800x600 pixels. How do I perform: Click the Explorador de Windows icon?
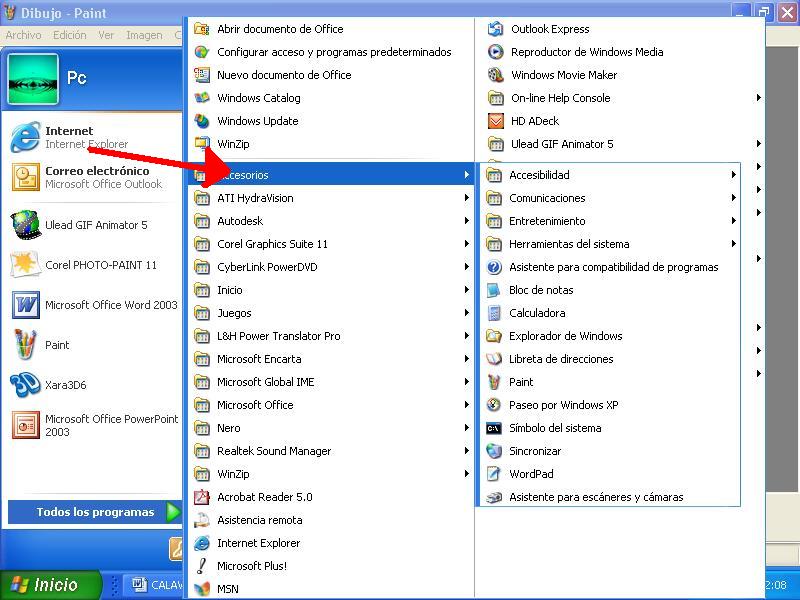(x=494, y=336)
